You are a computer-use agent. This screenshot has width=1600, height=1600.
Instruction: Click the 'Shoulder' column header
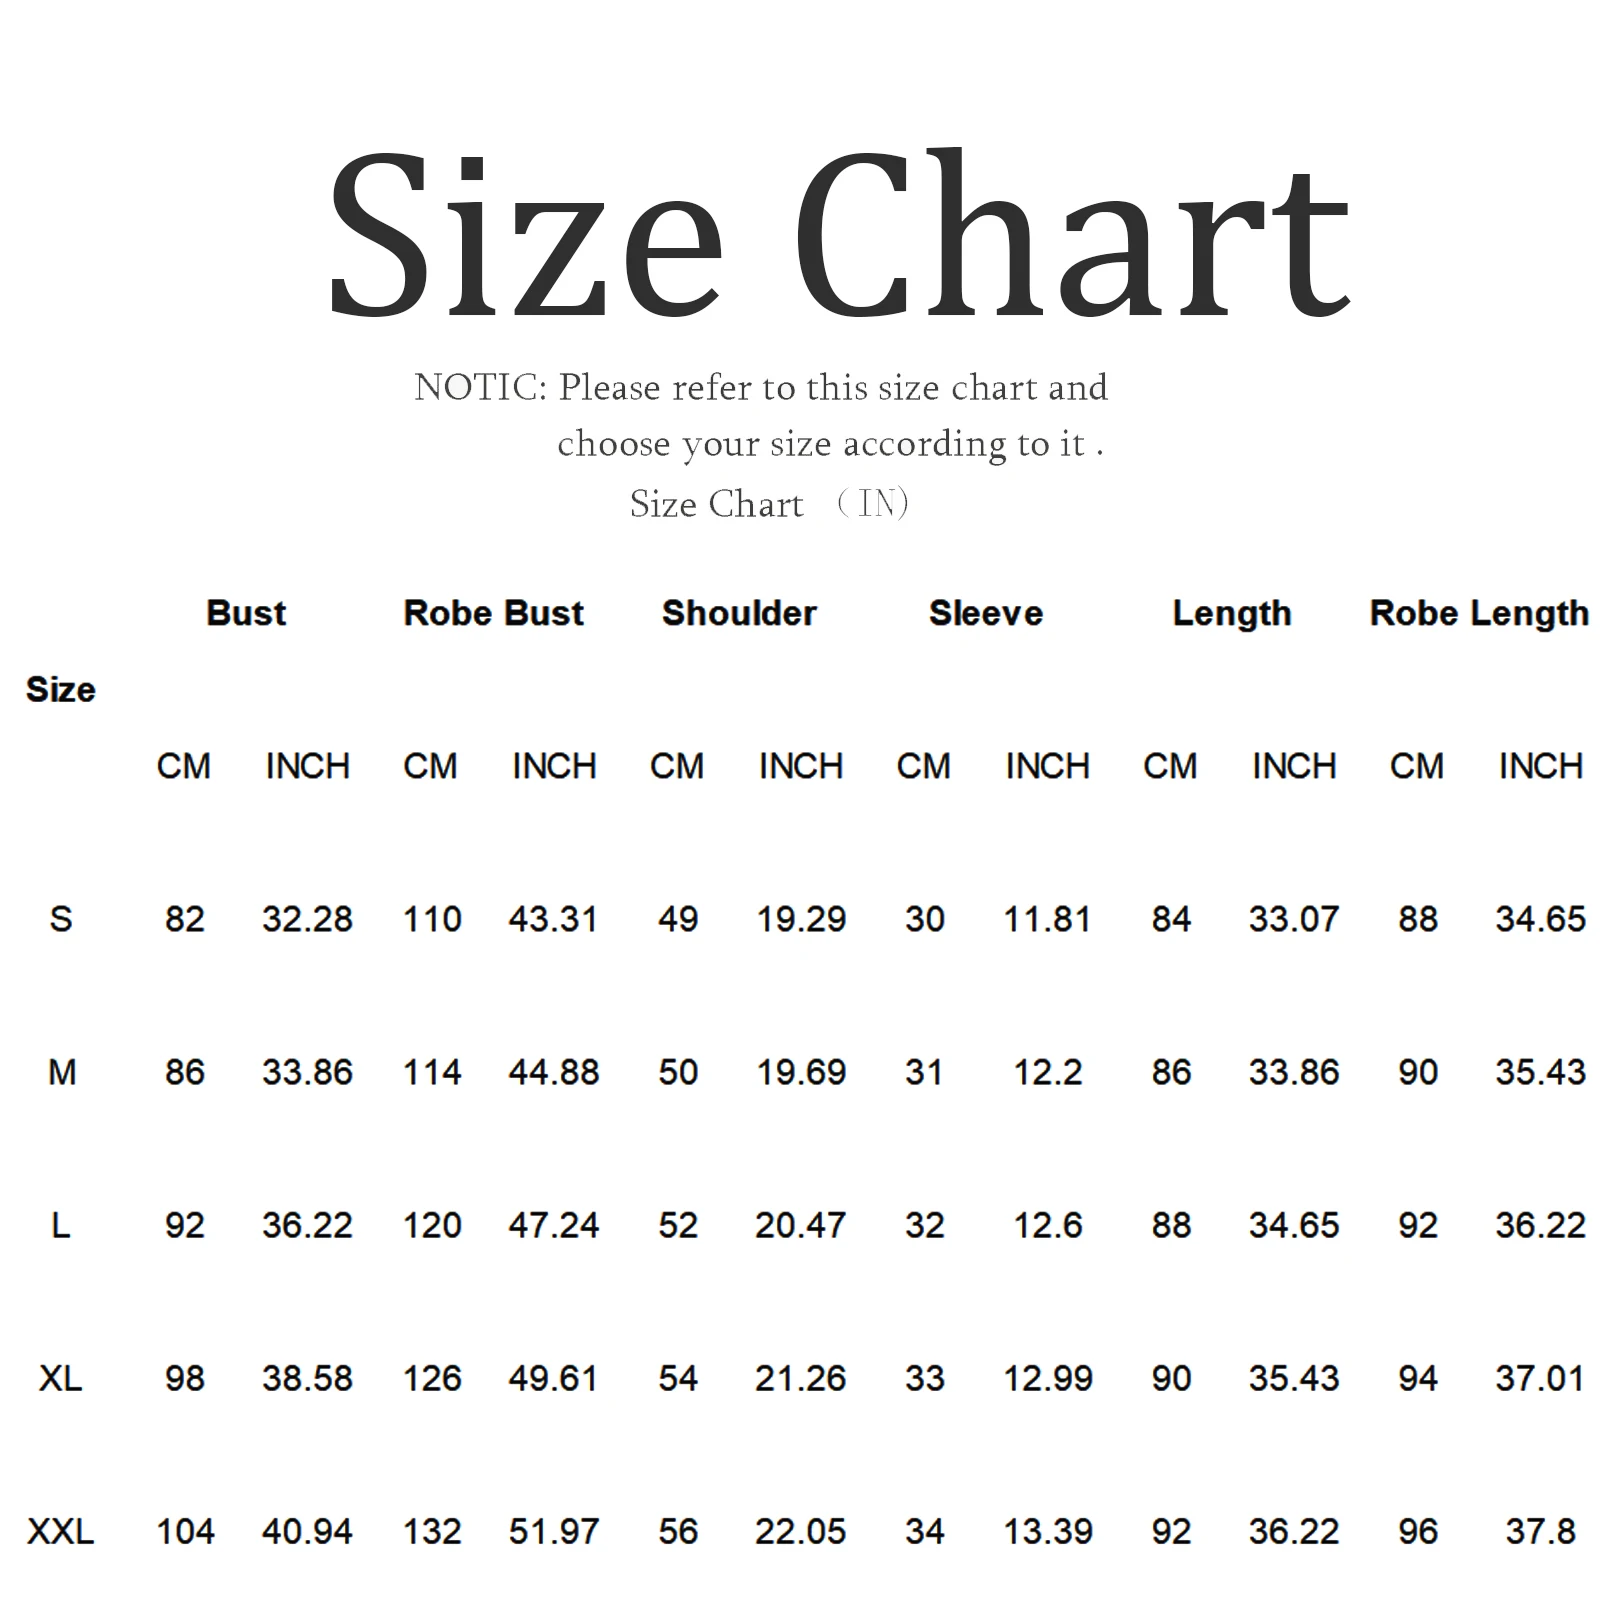pos(739,613)
